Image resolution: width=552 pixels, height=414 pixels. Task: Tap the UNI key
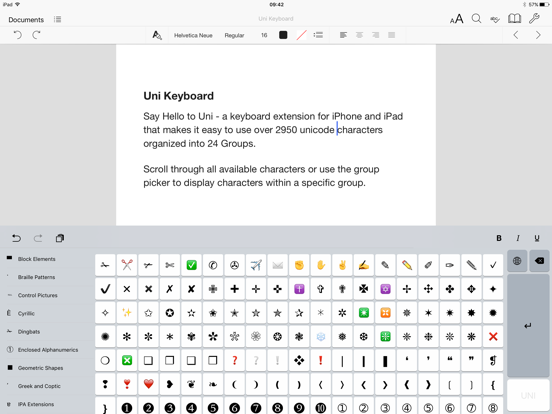[x=528, y=396]
